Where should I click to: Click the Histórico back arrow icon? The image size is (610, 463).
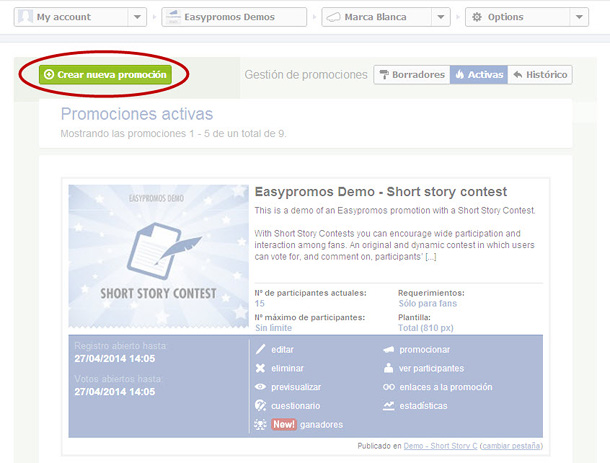point(517,74)
